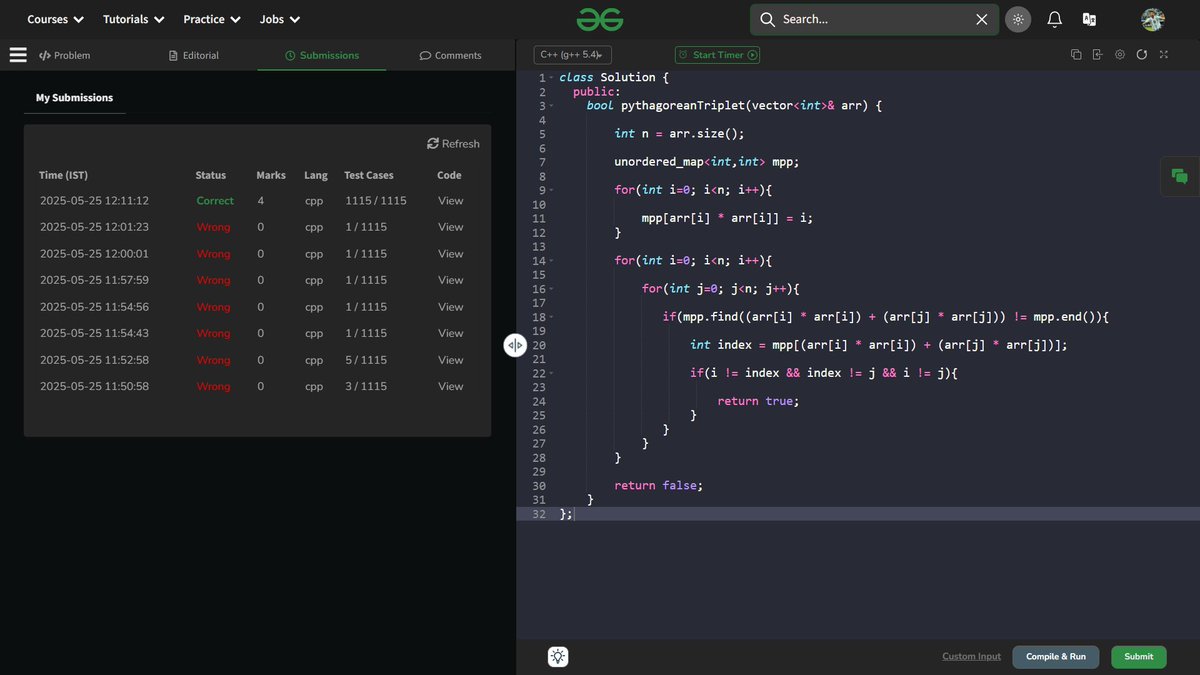Click the 1115 / 1115 test cases cell
The image size is (1200, 675).
coord(376,201)
